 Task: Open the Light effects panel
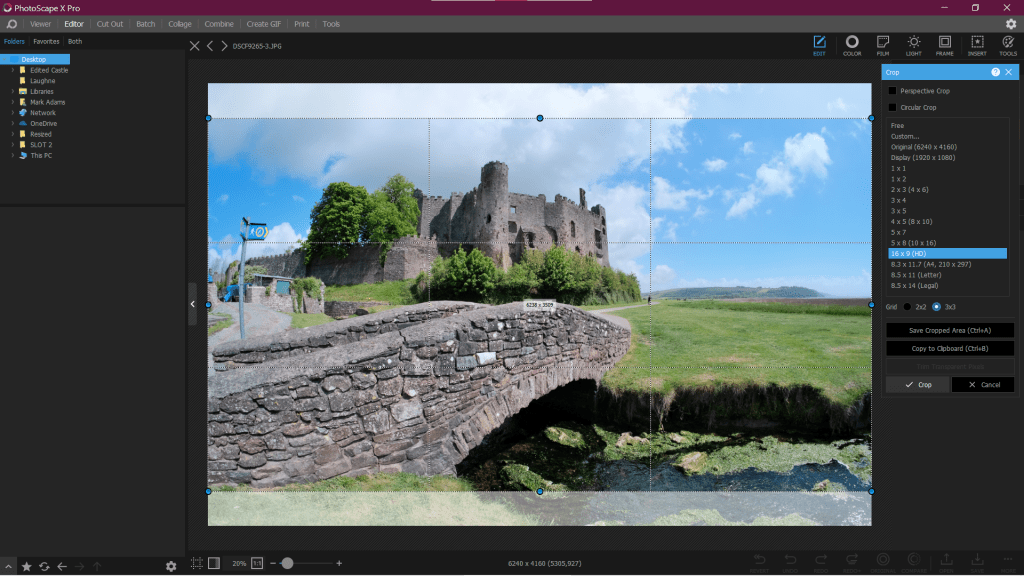(914, 43)
